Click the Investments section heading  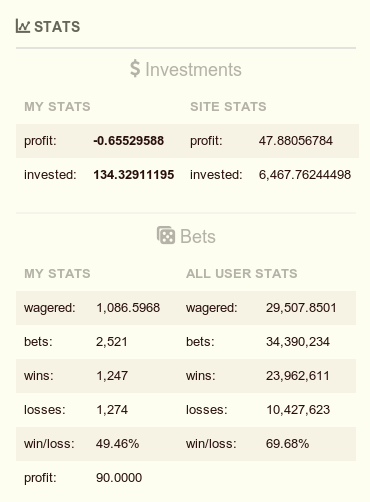pyautogui.click(x=193, y=69)
